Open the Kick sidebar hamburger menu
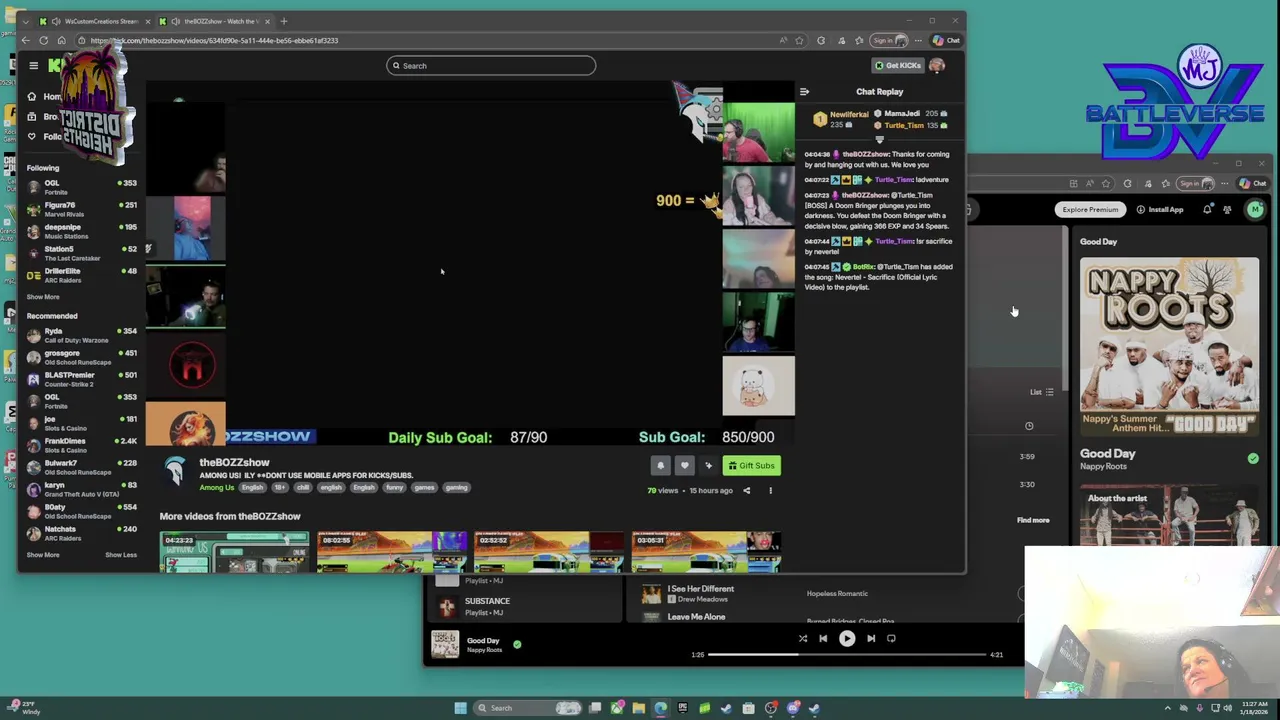1280x720 pixels. coord(33,66)
